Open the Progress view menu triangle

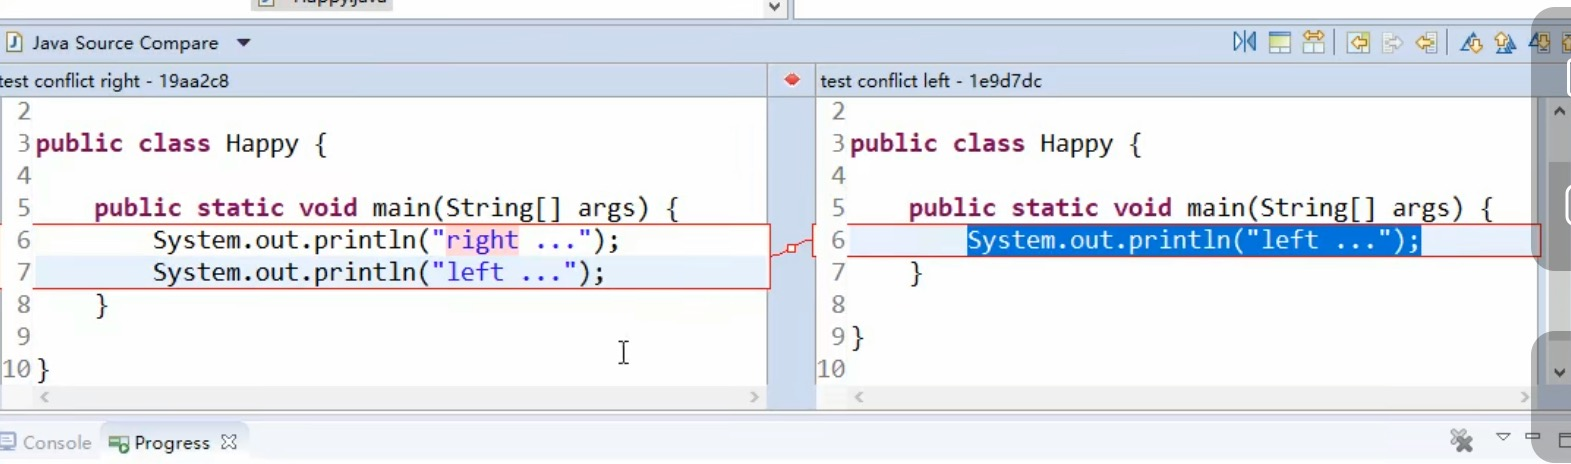pyautogui.click(x=1502, y=437)
